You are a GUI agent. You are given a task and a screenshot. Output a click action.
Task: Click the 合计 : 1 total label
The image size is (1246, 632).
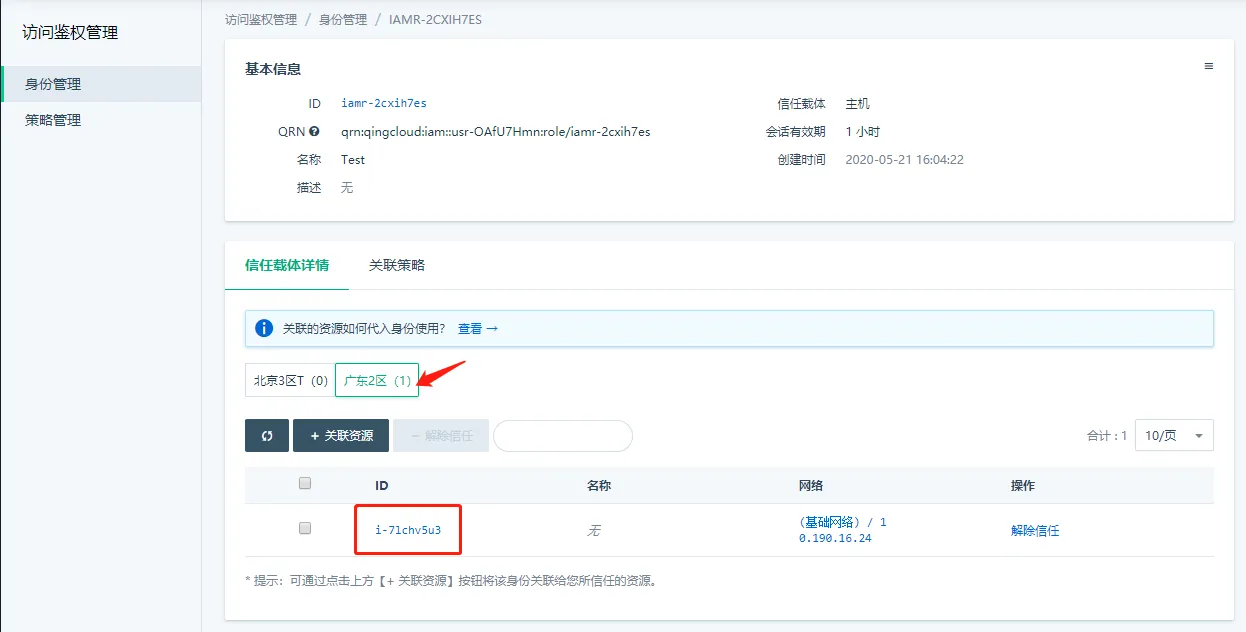1107,436
